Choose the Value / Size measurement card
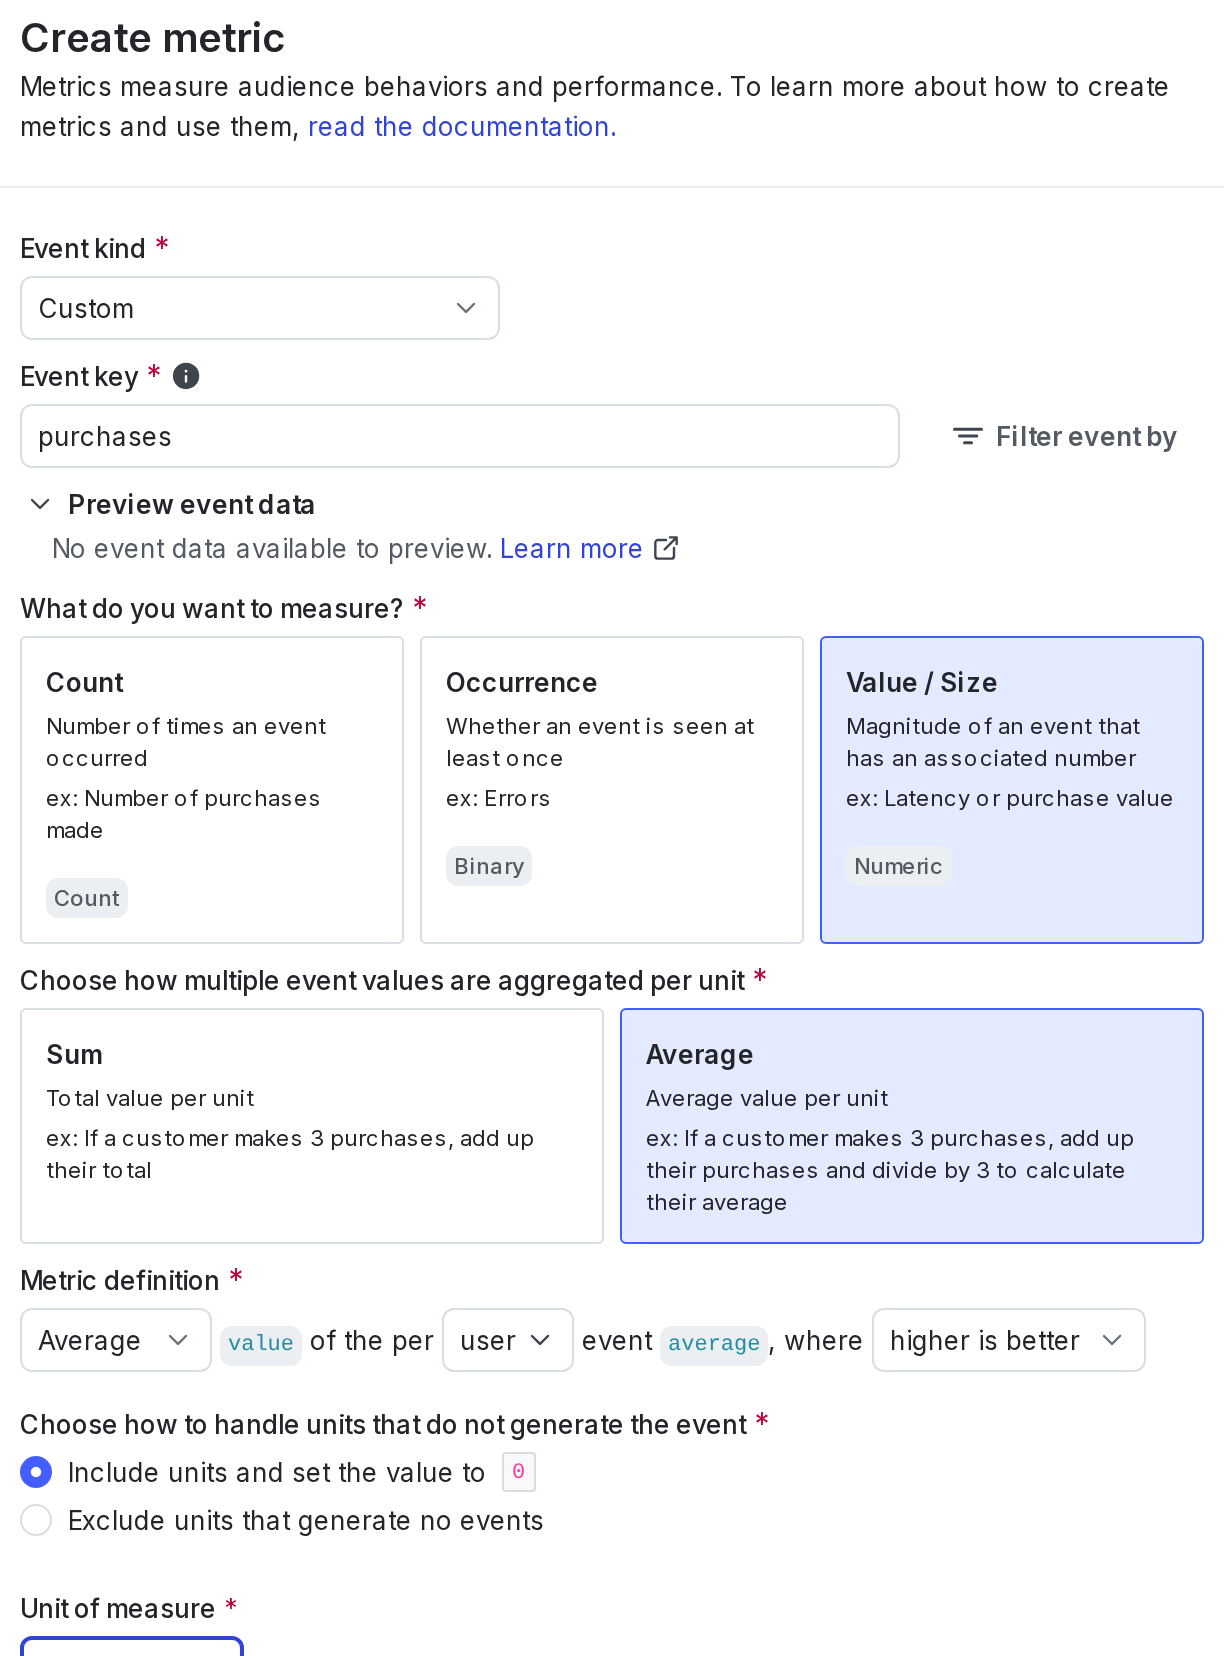The width and height of the screenshot is (1224, 1656). [x=1012, y=790]
